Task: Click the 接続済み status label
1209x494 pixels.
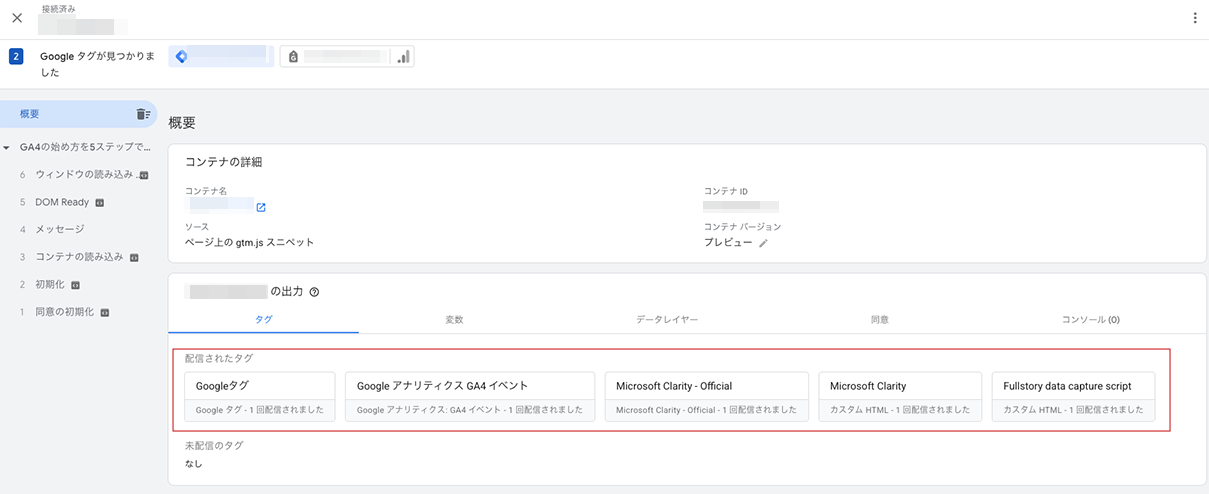Action: coord(58,9)
